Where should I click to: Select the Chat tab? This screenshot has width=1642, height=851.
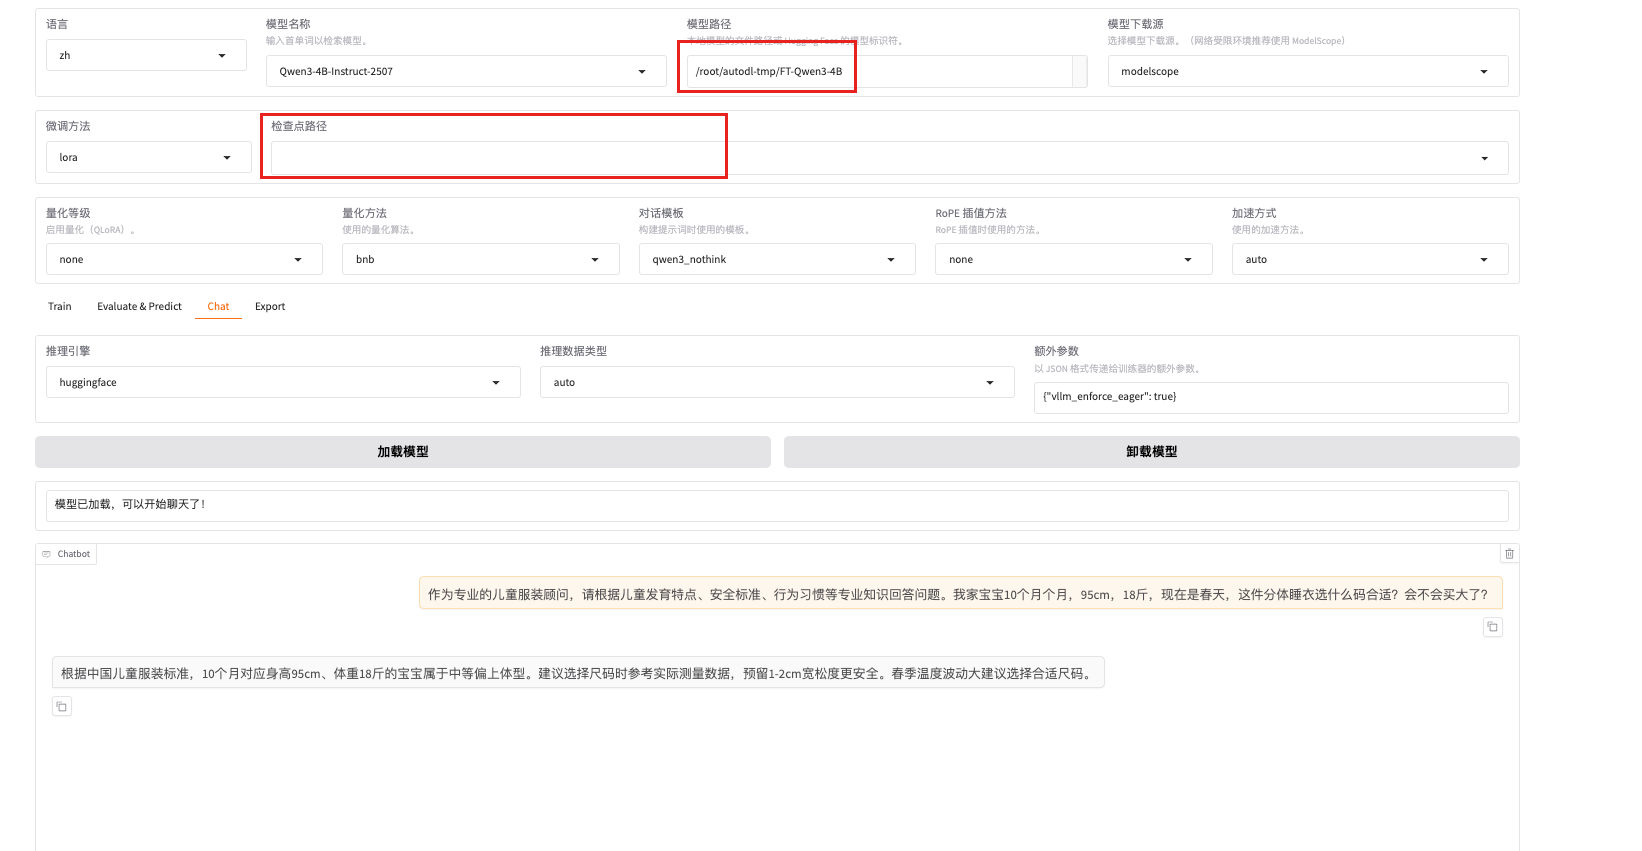click(218, 306)
